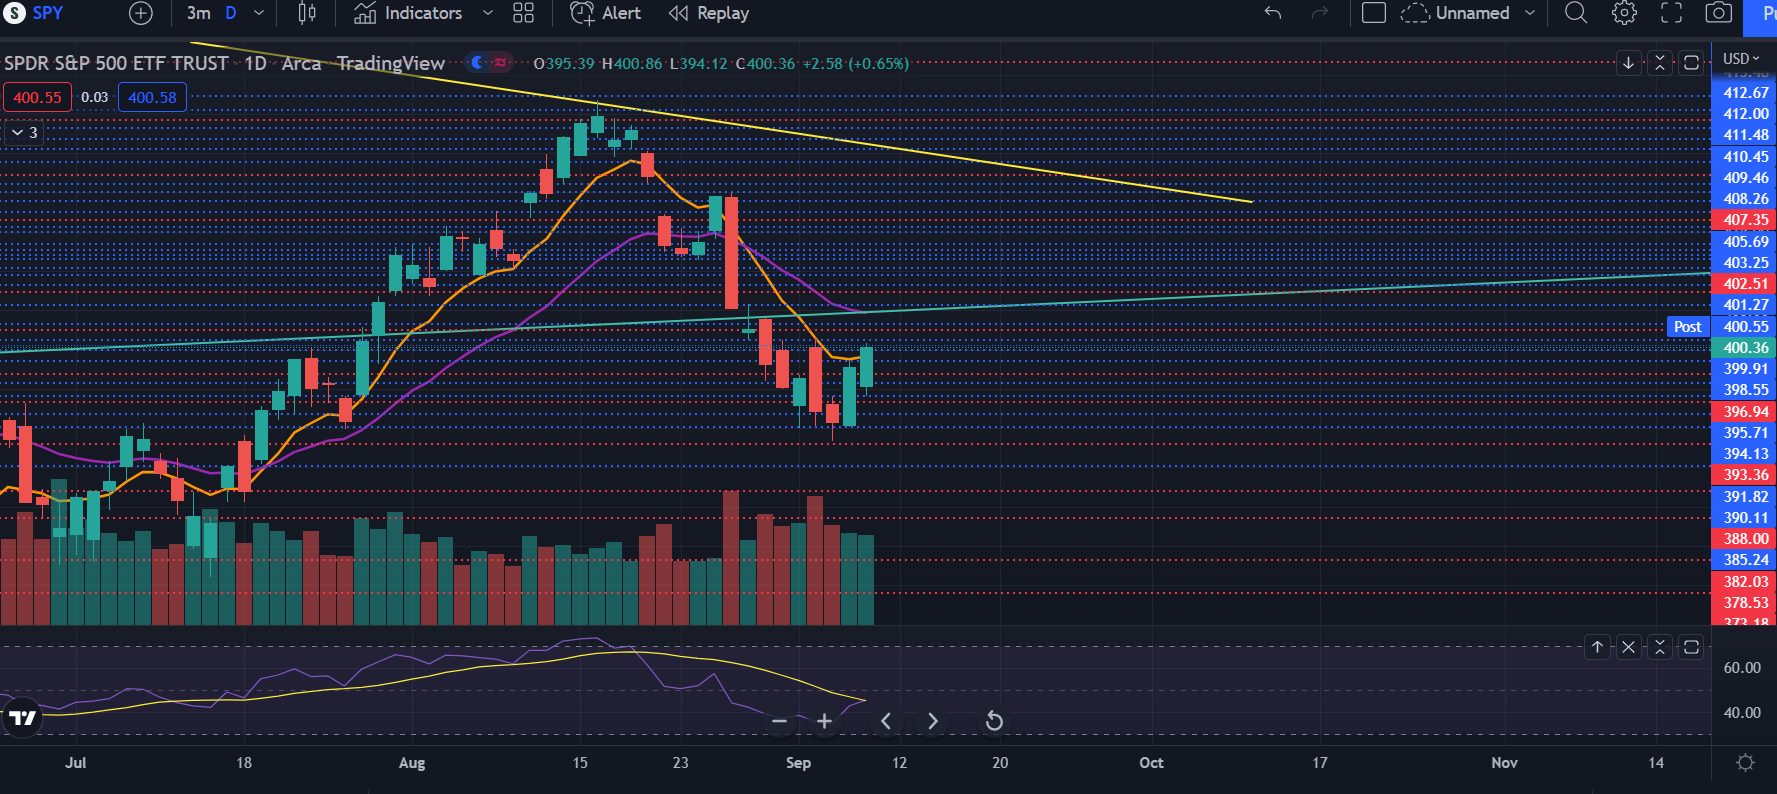This screenshot has height=794, width=1777.
Task: Open quick search magnifier
Action: tap(1576, 13)
